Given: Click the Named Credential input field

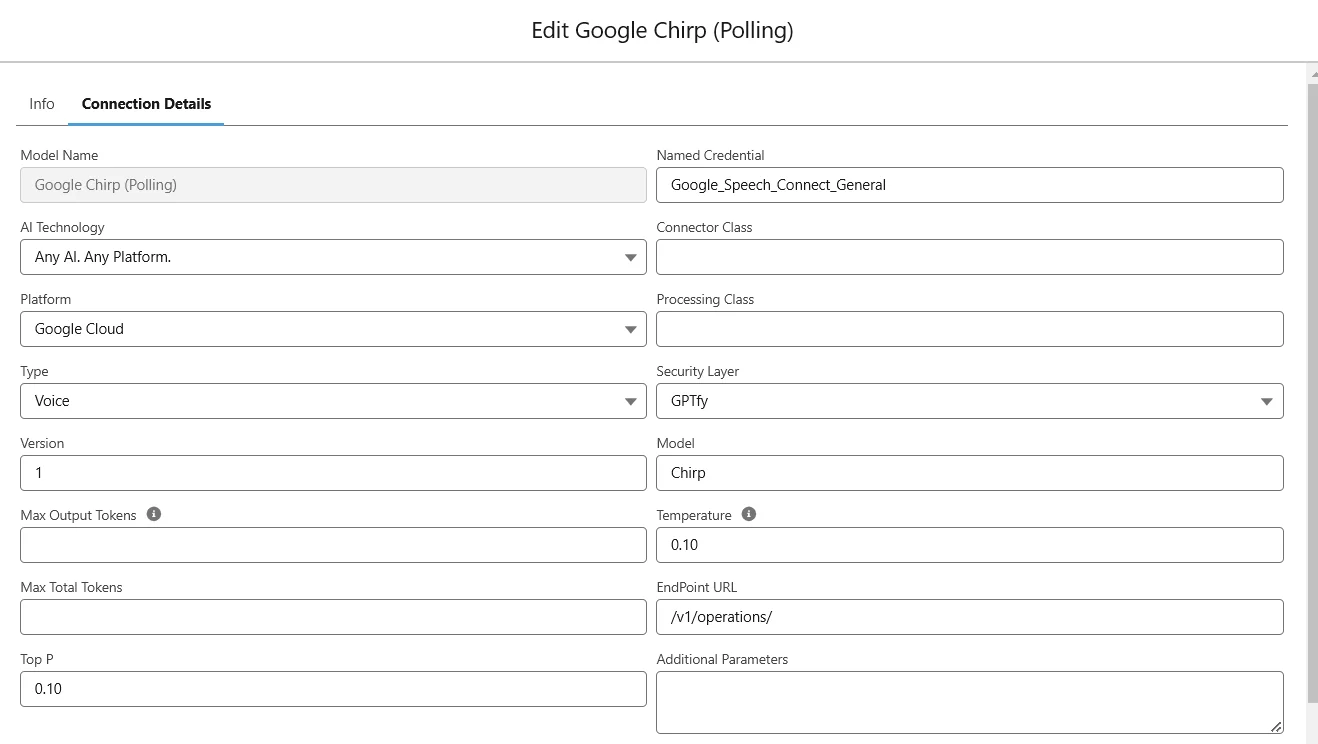Looking at the screenshot, I should (969, 185).
